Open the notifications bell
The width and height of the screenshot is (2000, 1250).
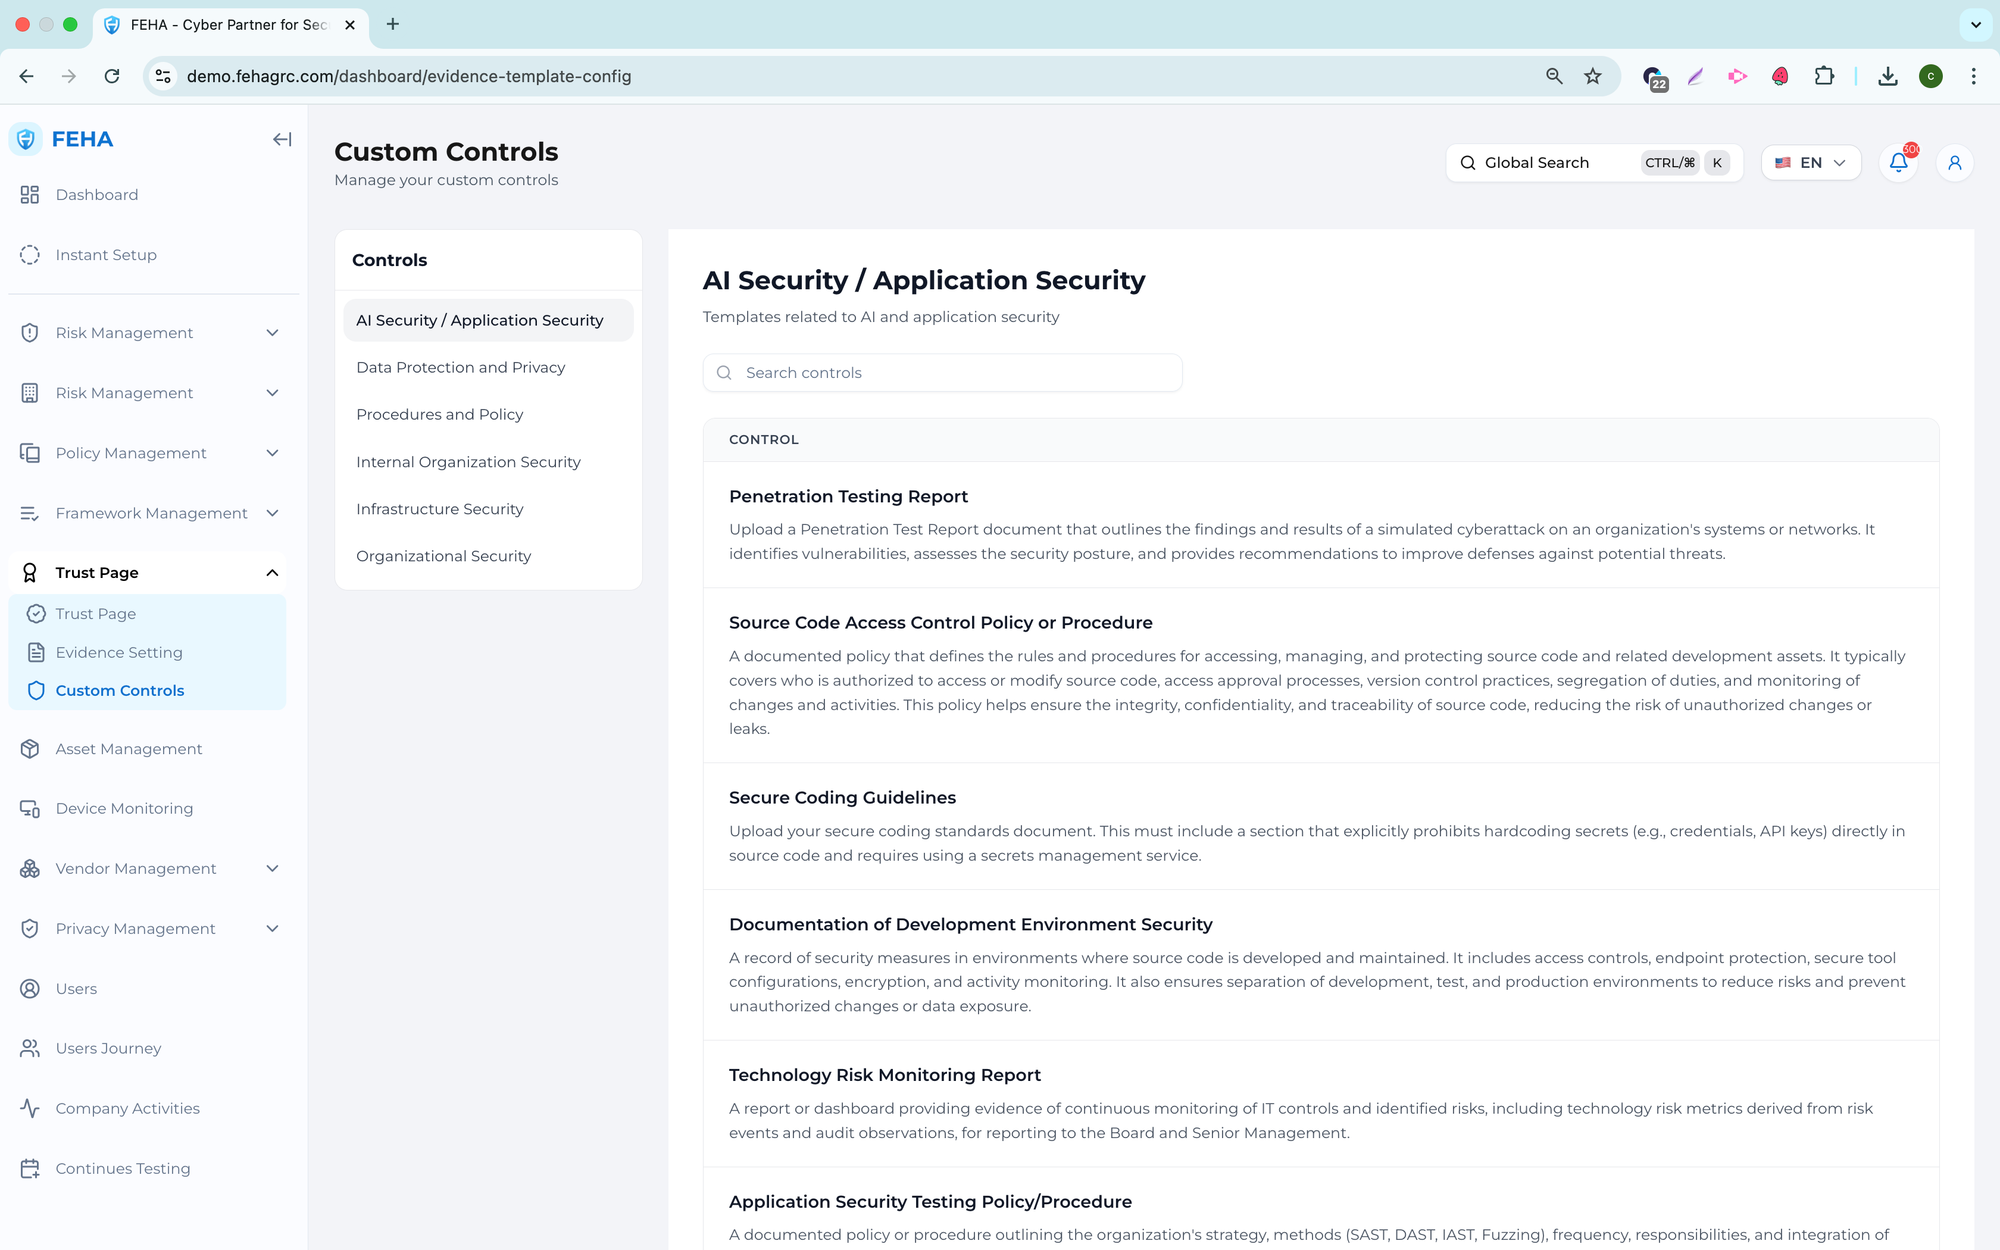click(1898, 163)
